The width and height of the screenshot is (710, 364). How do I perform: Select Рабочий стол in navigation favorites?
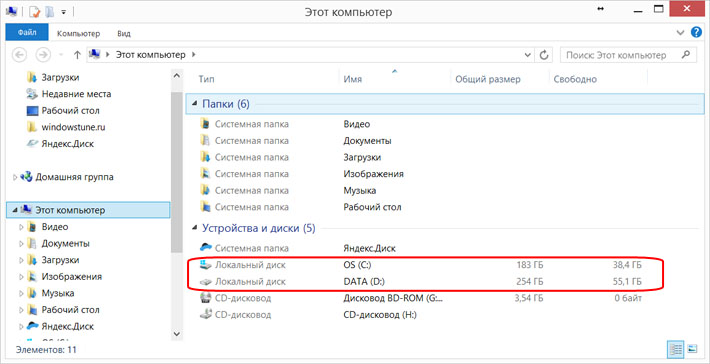pyautogui.click(x=70, y=110)
